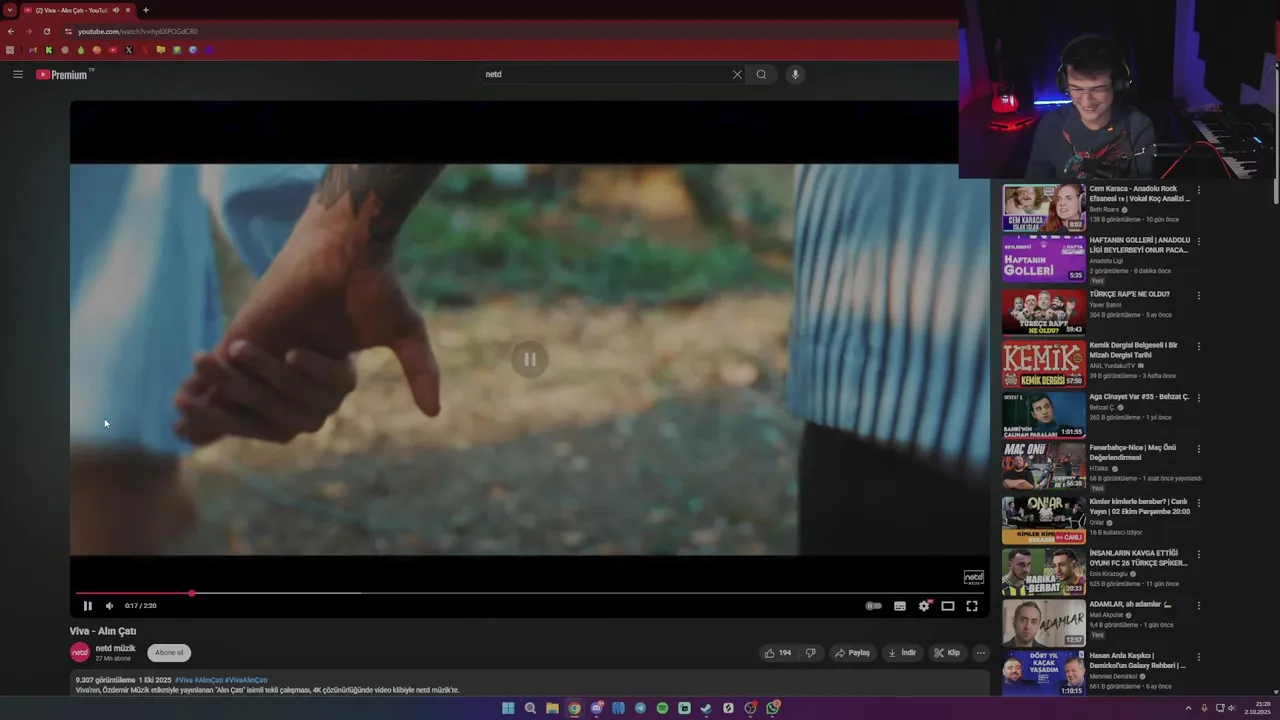Start voice search with microphone

[x=795, y=74]
